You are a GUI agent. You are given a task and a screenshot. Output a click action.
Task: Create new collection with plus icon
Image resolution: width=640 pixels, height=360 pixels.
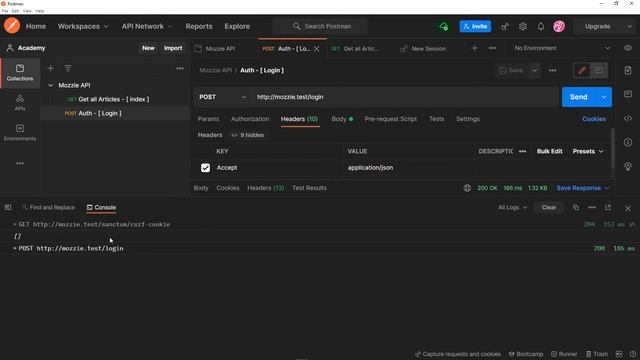[x=51, y=69]
